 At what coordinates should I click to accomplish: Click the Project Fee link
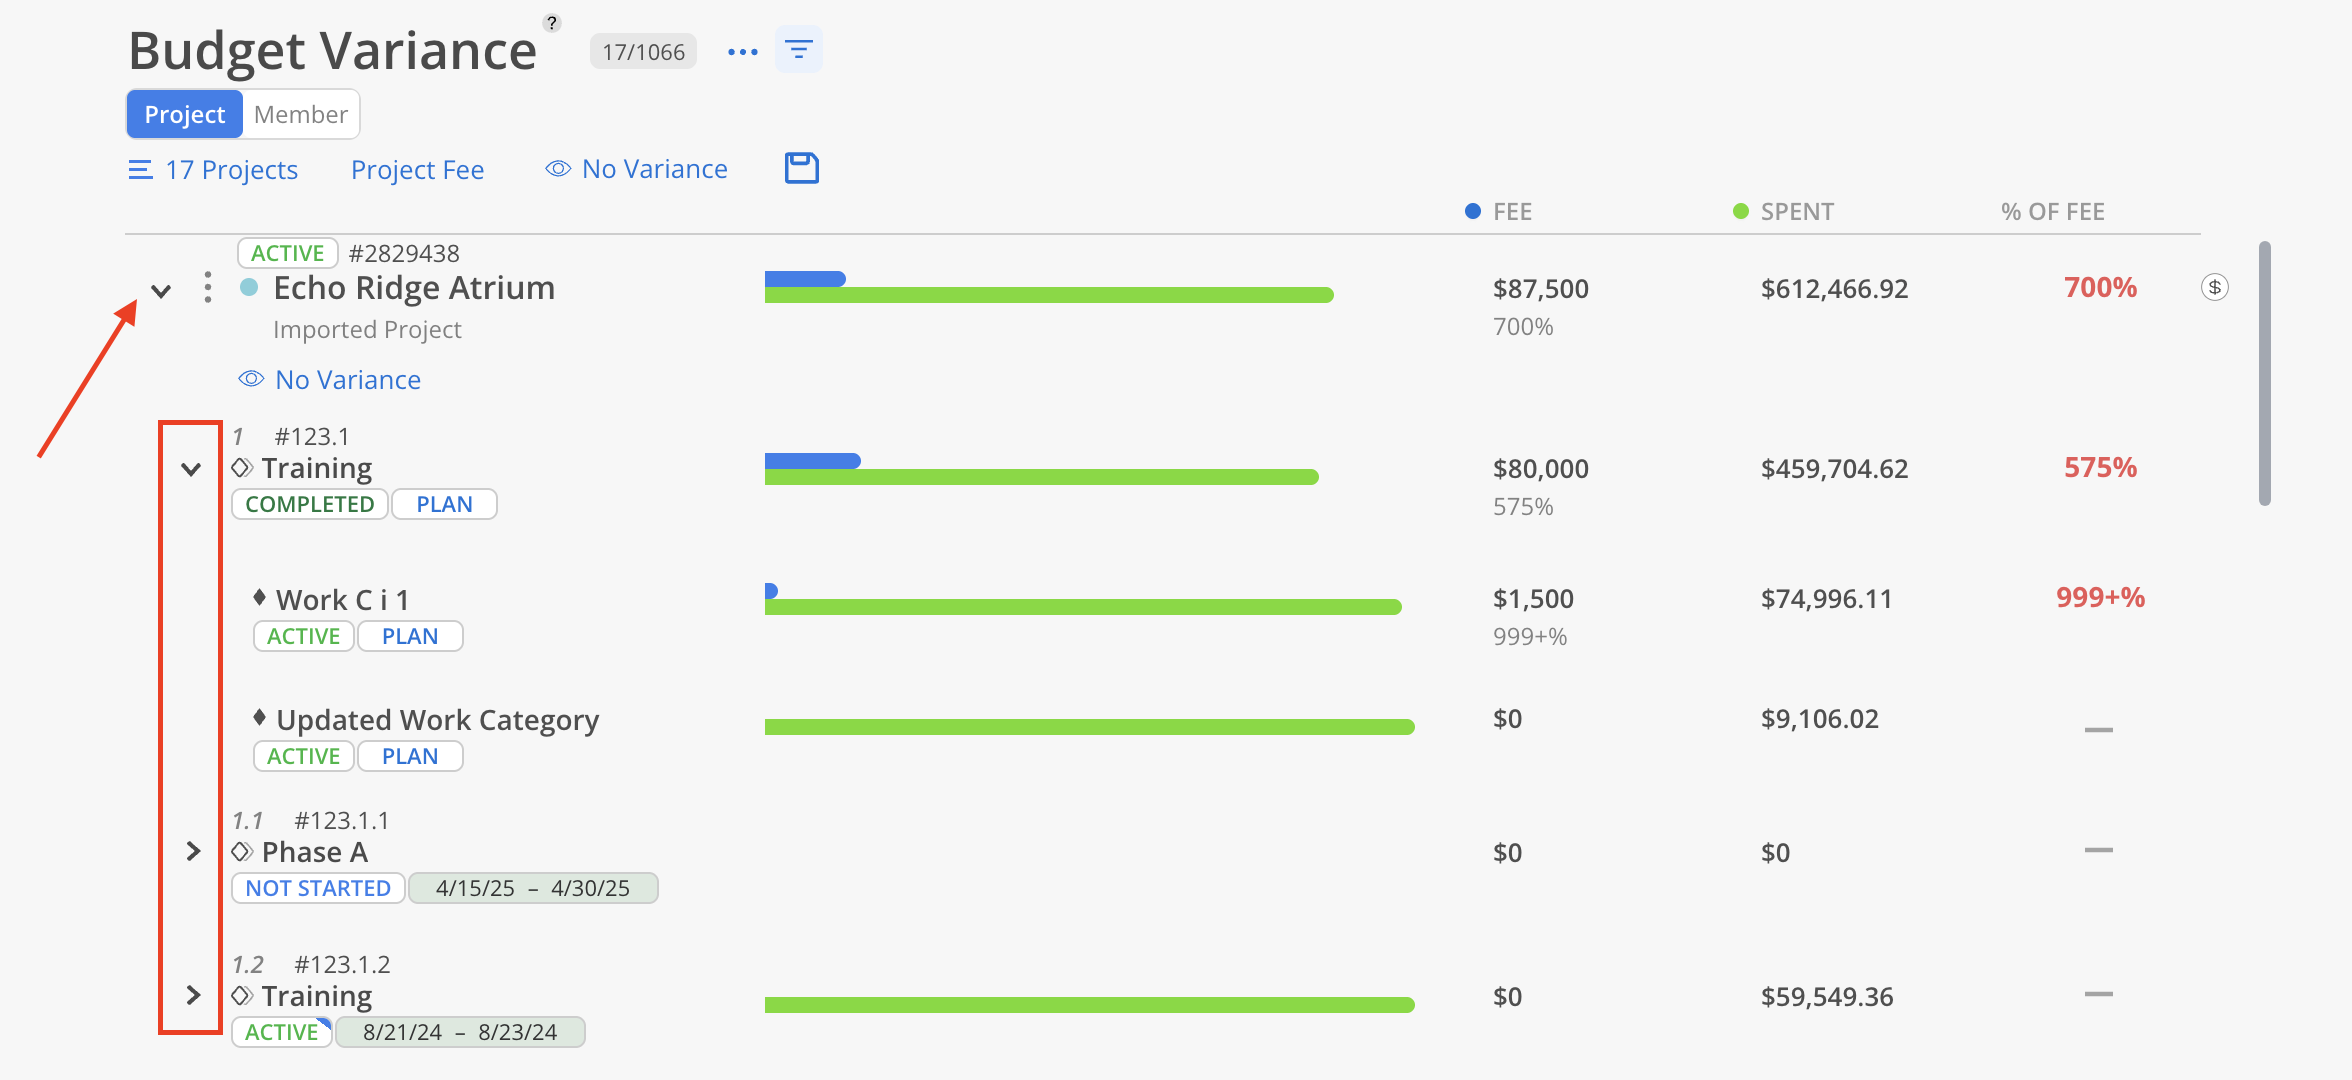(417, 170)
